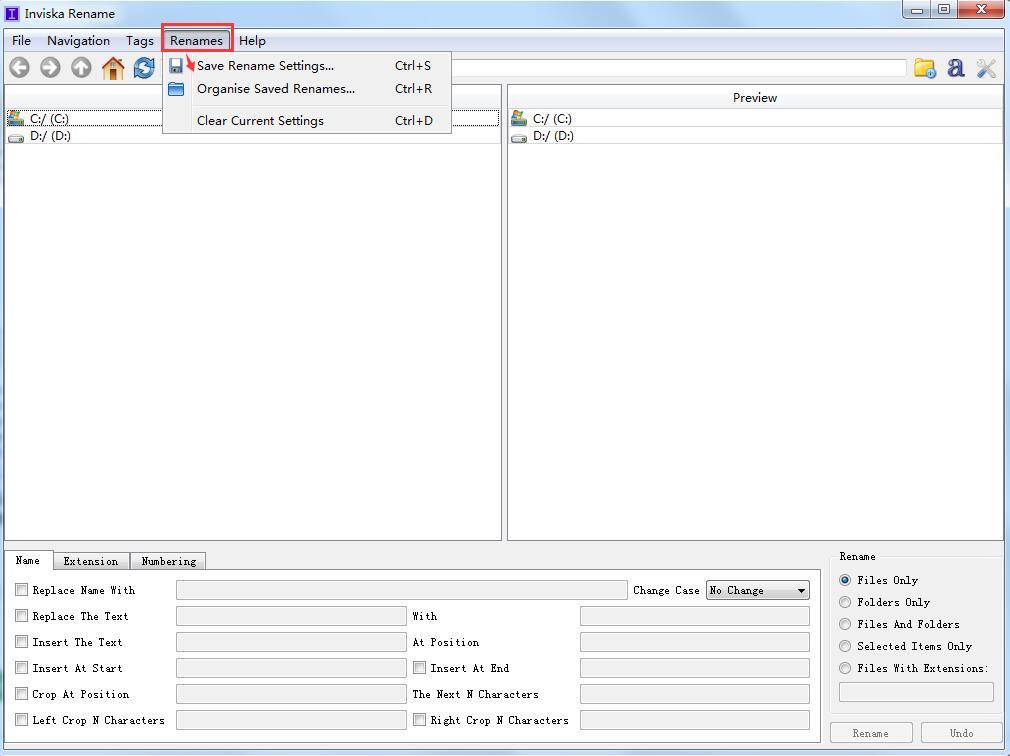Click the path address bar field
1010x756 pixels.
(x=679, y=68)
